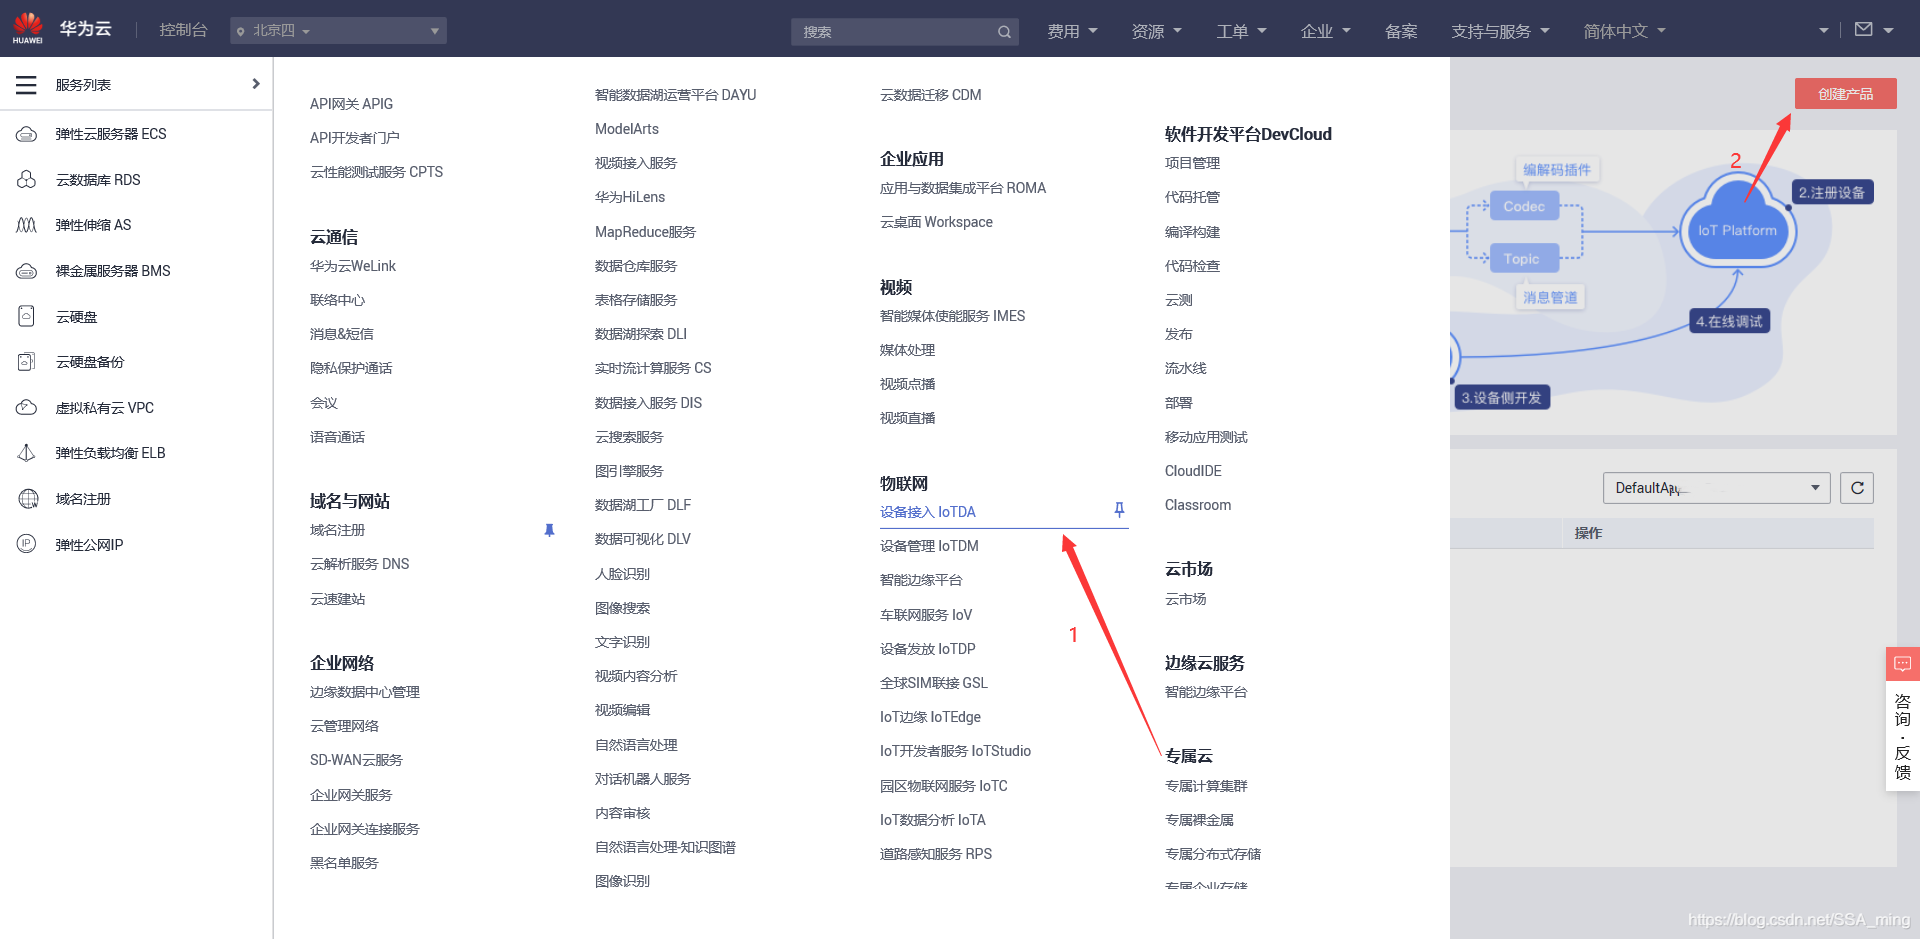Screen dimensions: 1920x939
Task: Open the 北京四 region dropdown
Action: [x=338, y=31]
